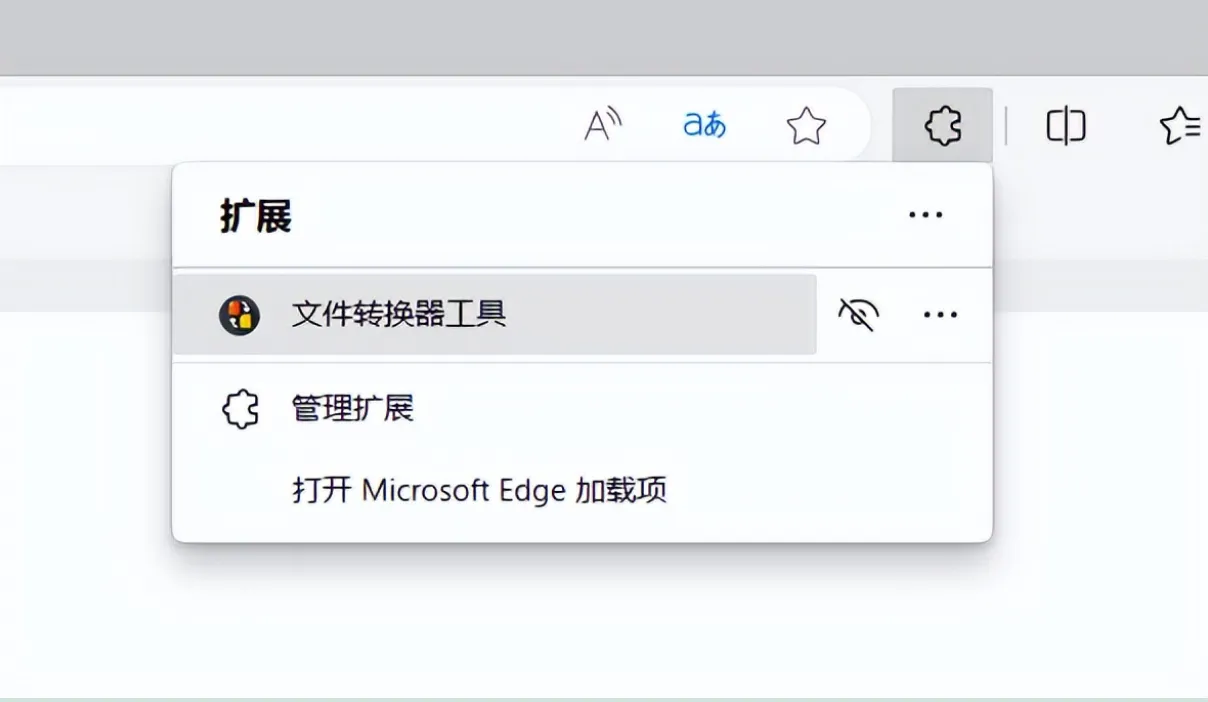Toggle toolbar visibility eye for 文件转换器工具
Screen dimensions: 1208x702
858,315
